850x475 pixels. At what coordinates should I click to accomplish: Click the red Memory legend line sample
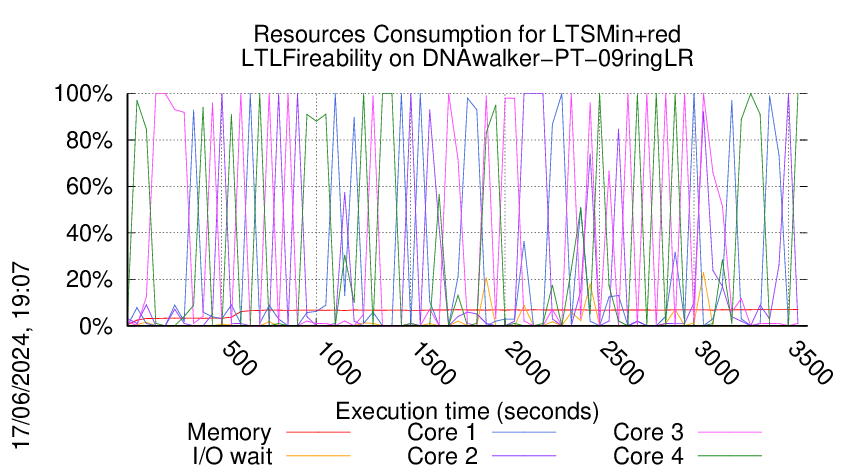point(318,432)
